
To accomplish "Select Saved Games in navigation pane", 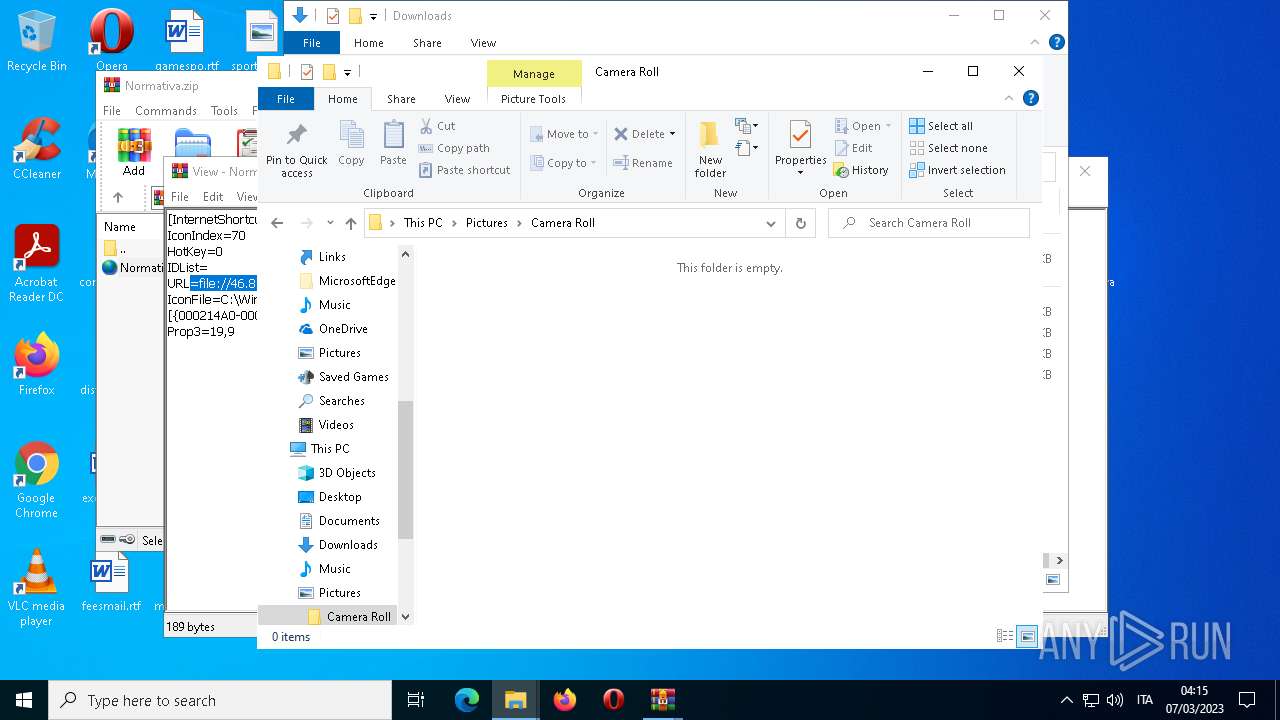I will point(353,377).
